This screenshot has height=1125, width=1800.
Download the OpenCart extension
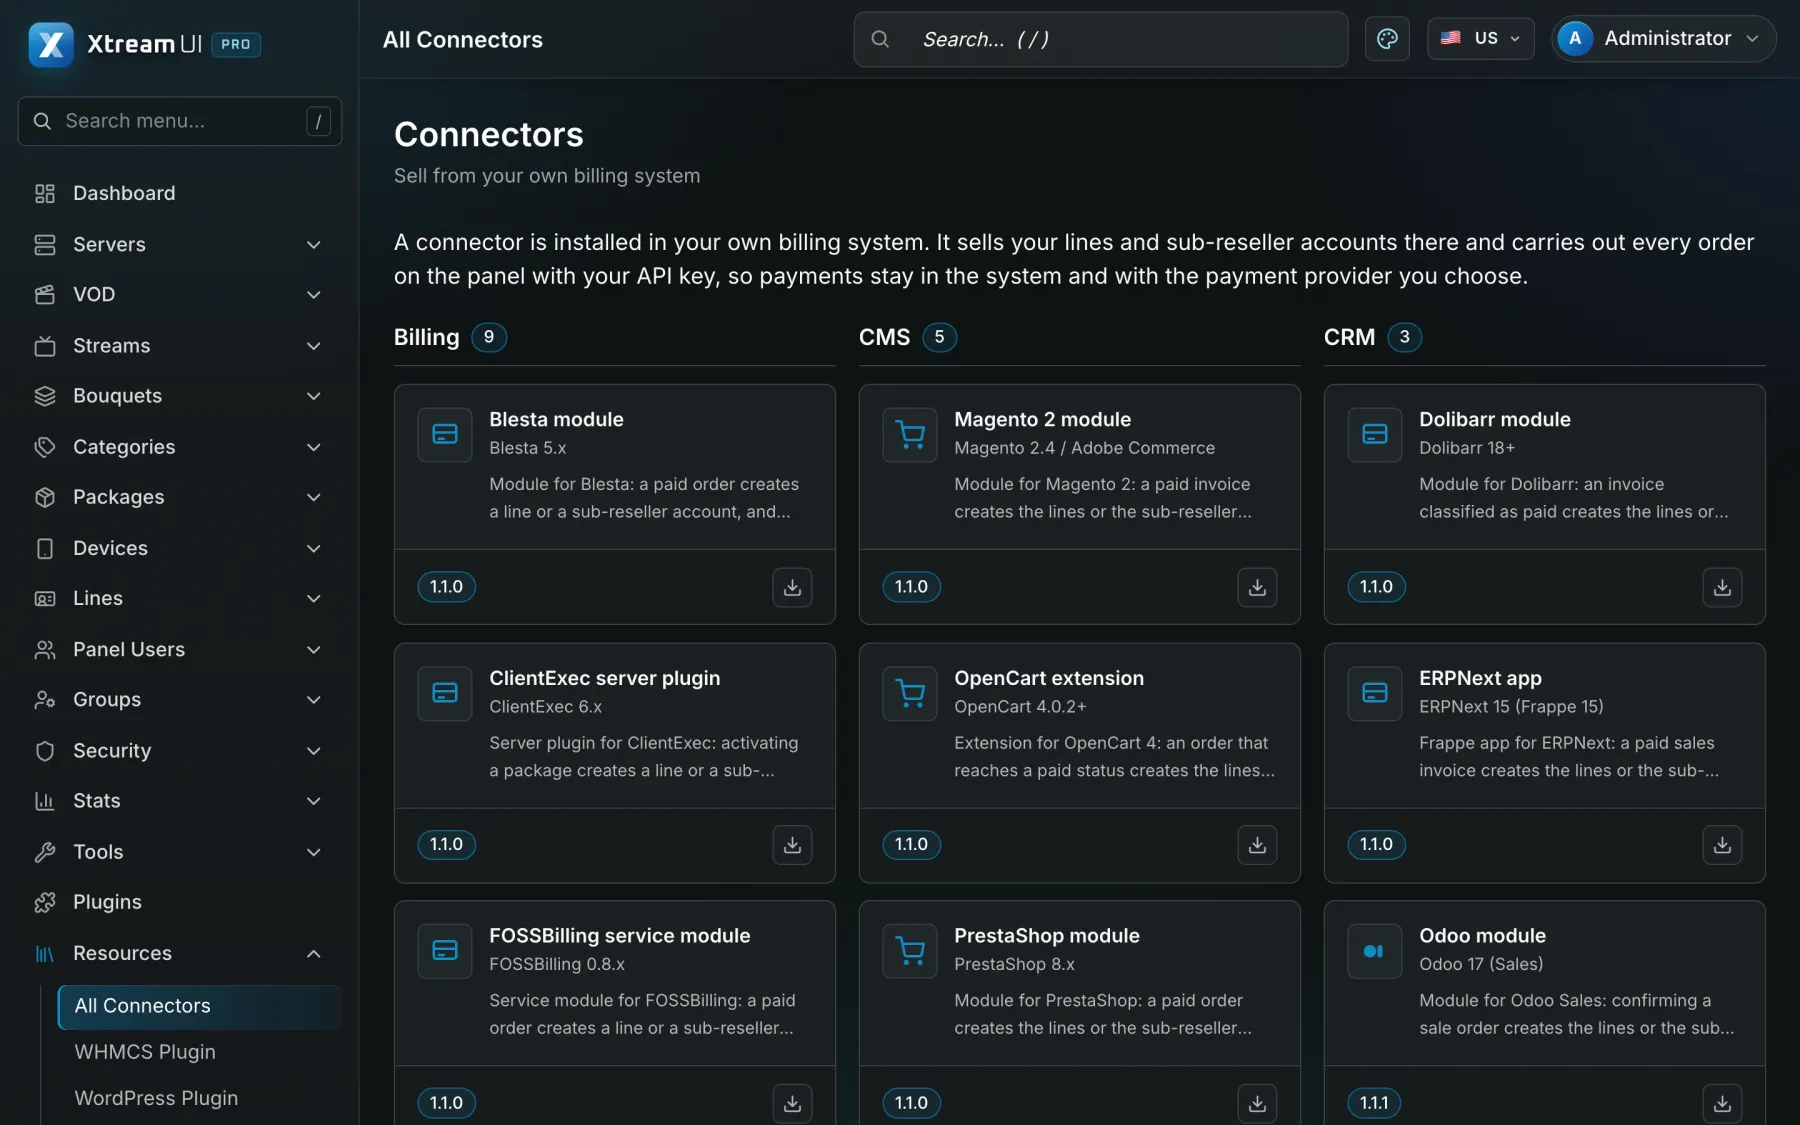(x=1257, y=845)
